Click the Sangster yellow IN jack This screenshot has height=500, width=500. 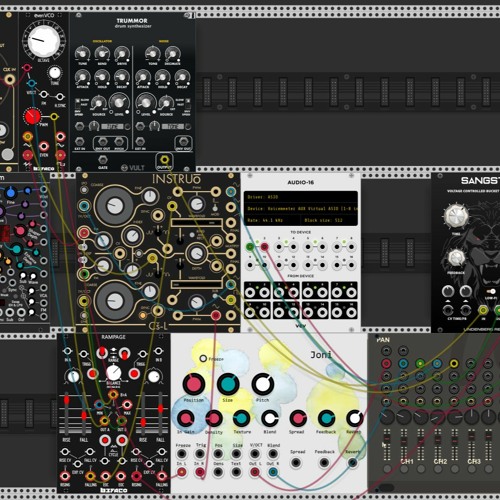click(483, 310)
